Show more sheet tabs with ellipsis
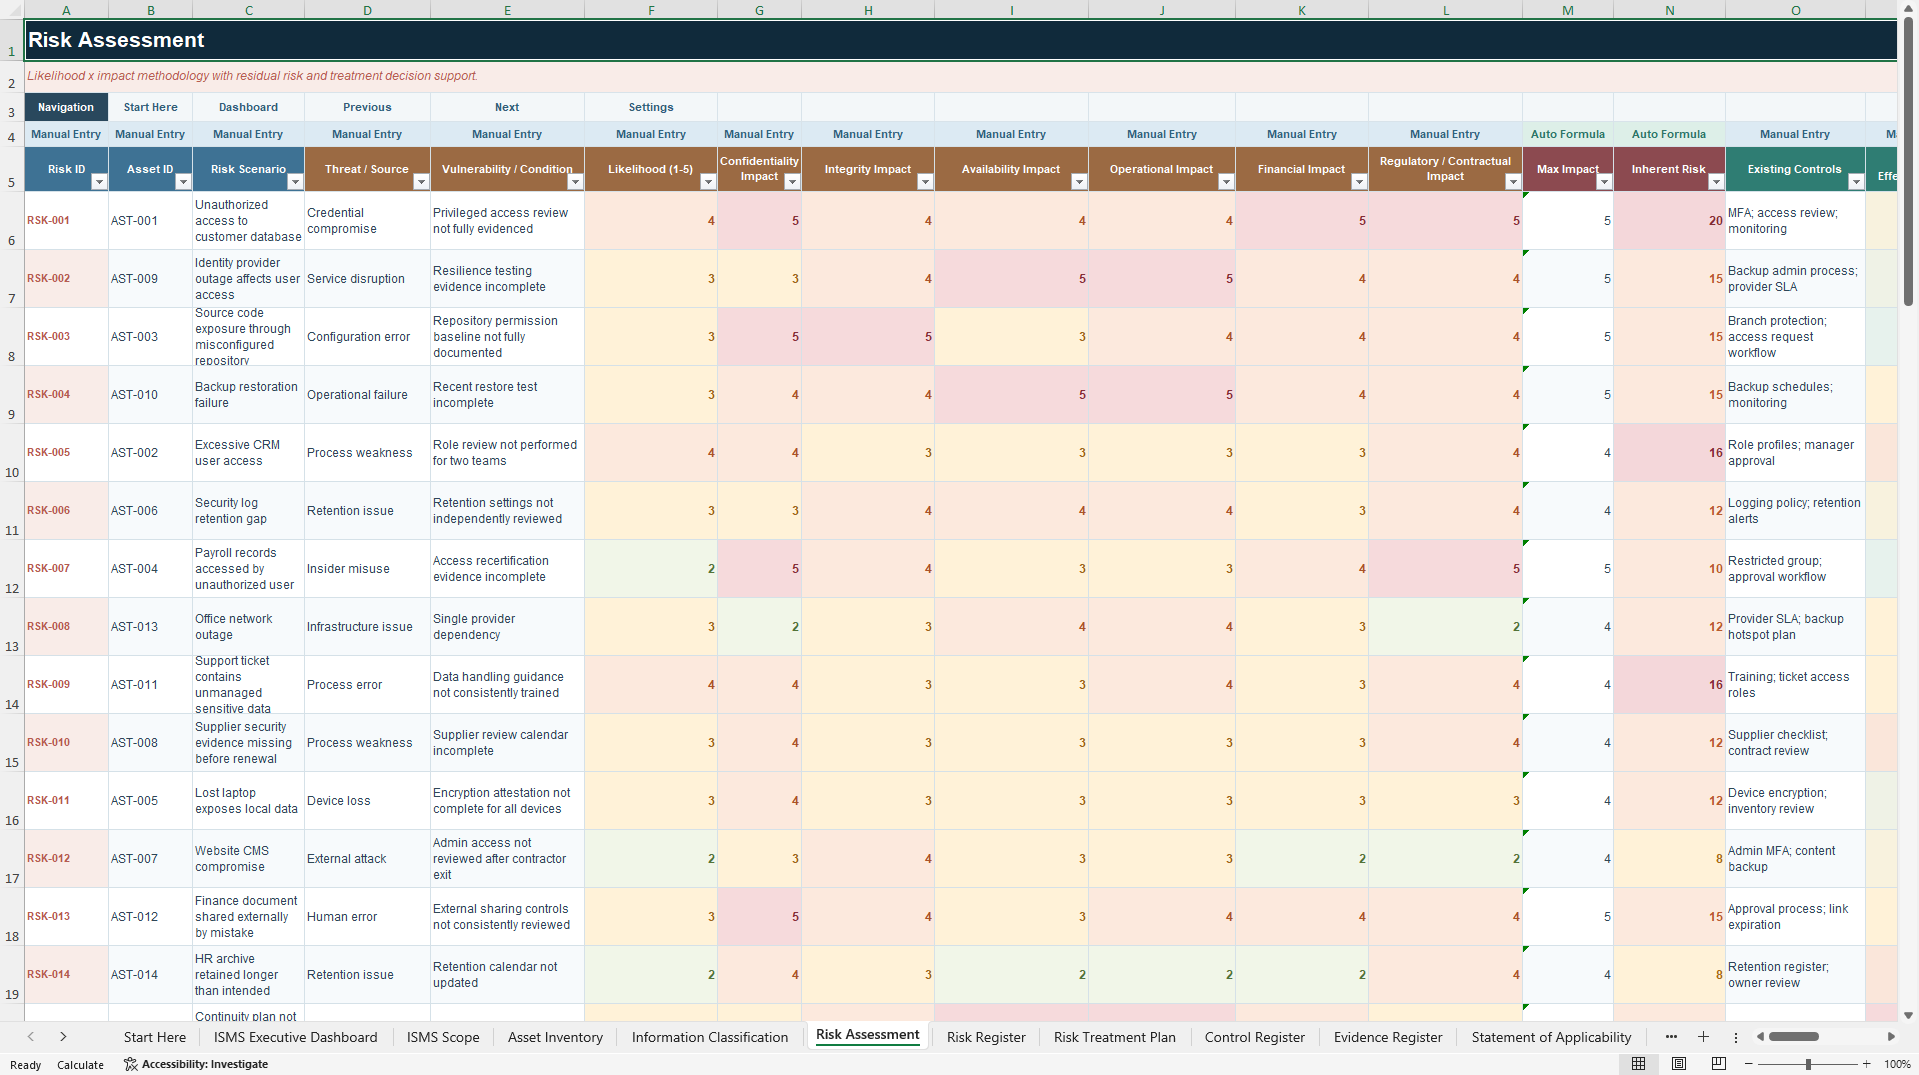The height and width of the screenshot is (1075, 1919). tap(1671, 1037)
